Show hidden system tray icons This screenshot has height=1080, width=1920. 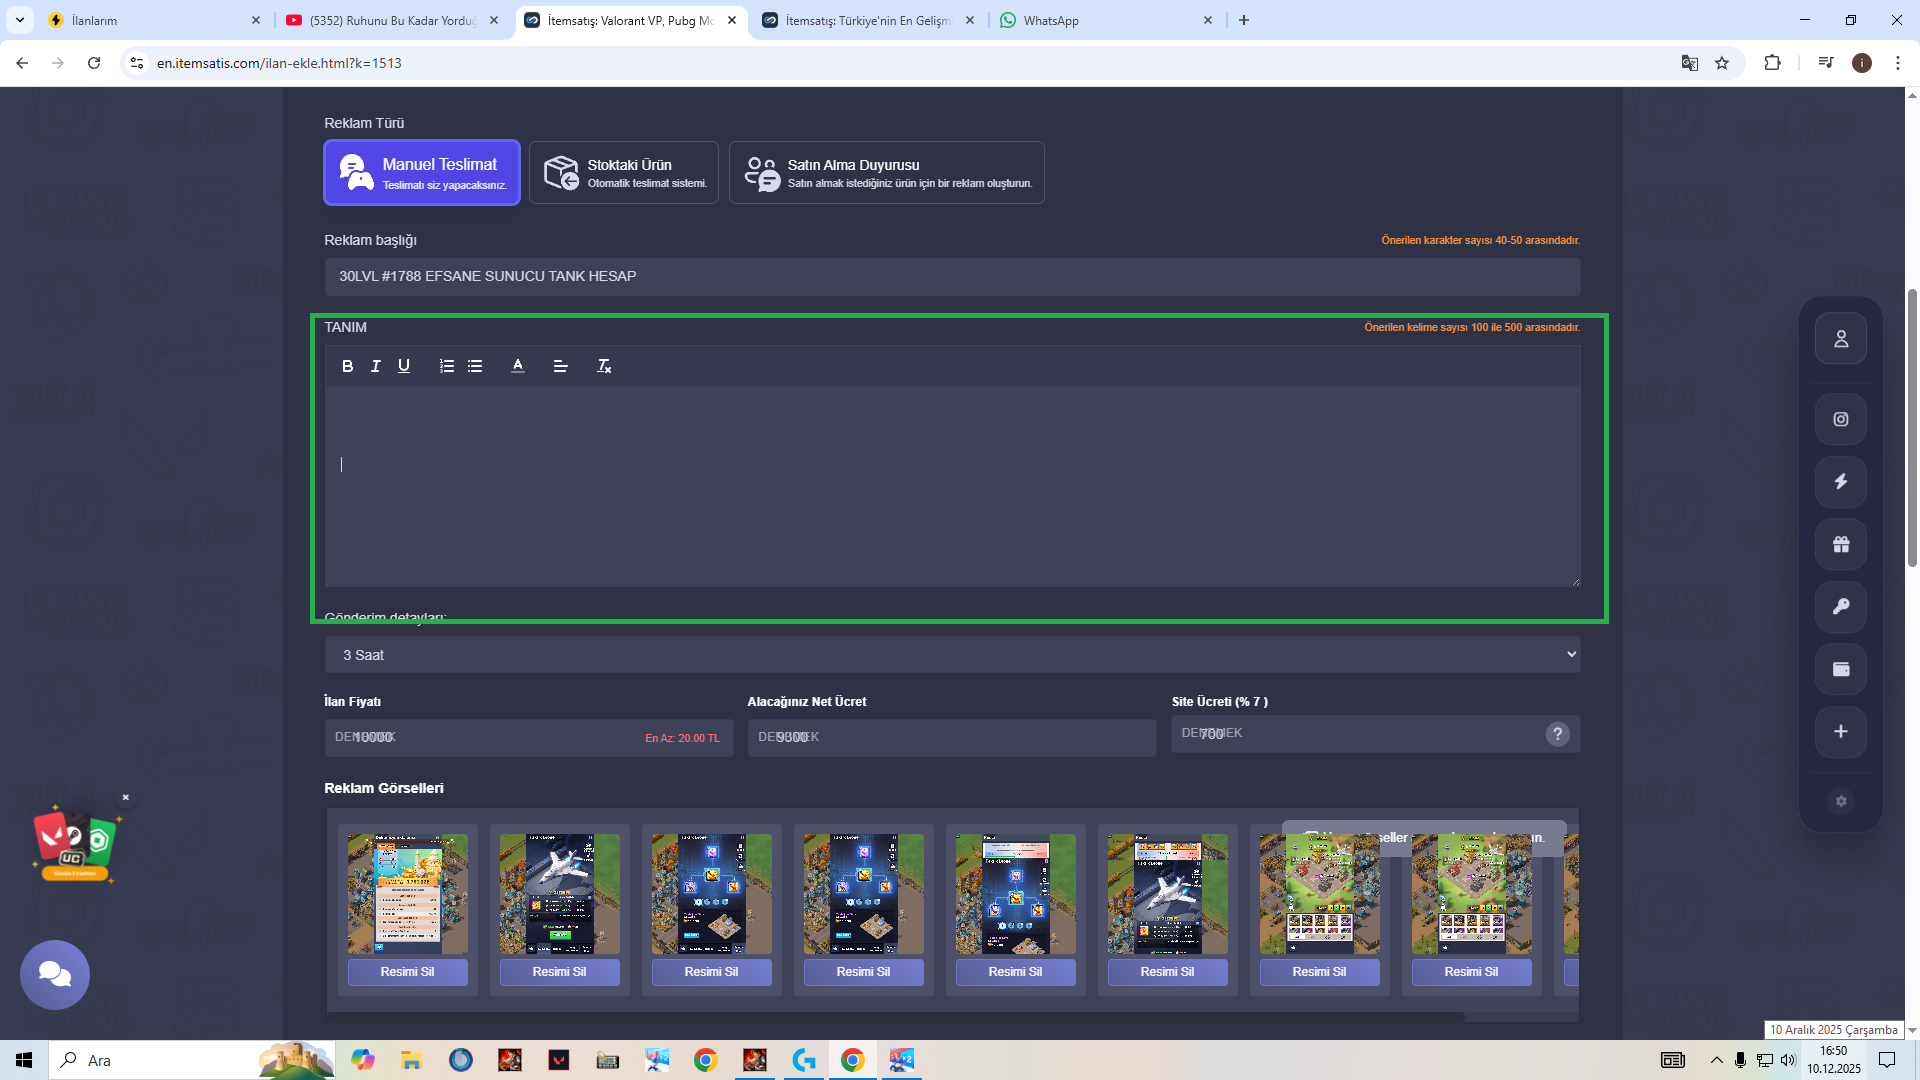pyautogui.click(x=1717, y=1060)
